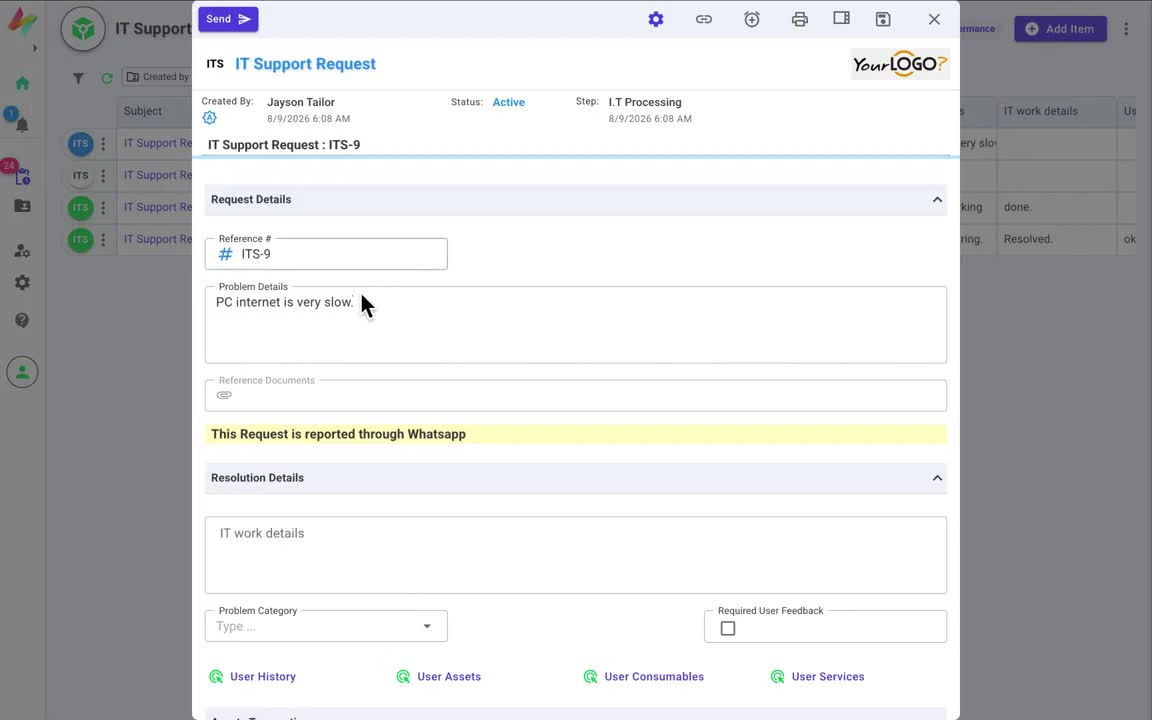
Task: Expand the sidebar with the small arrow
Action: 35,48
